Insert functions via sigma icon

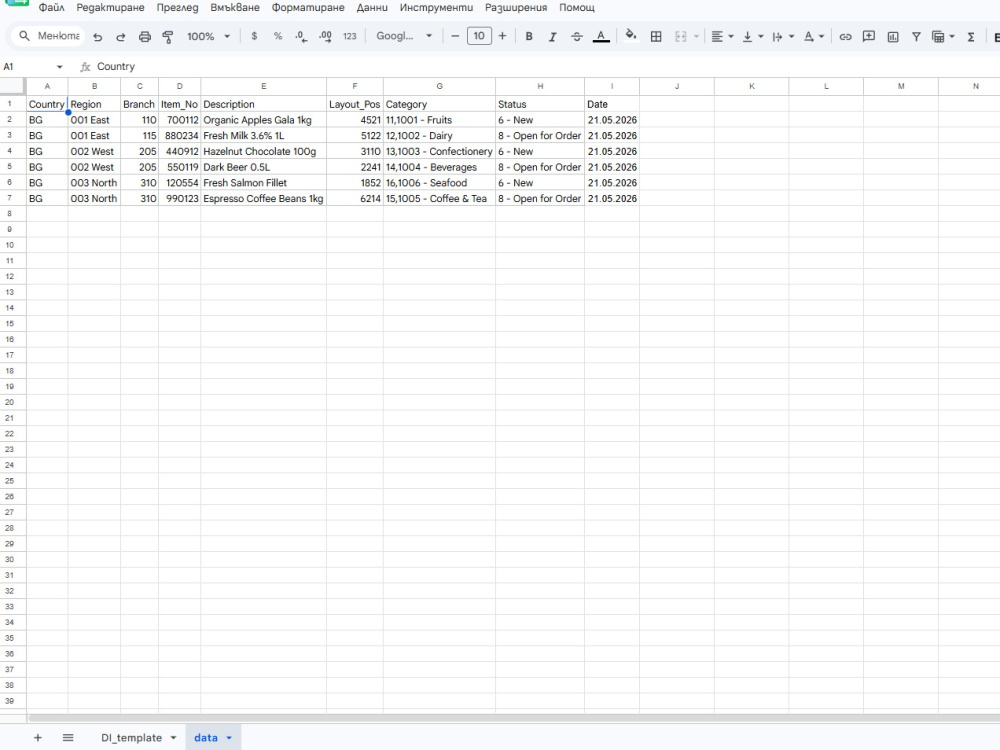pyautogui.click(x=971, y=36)
